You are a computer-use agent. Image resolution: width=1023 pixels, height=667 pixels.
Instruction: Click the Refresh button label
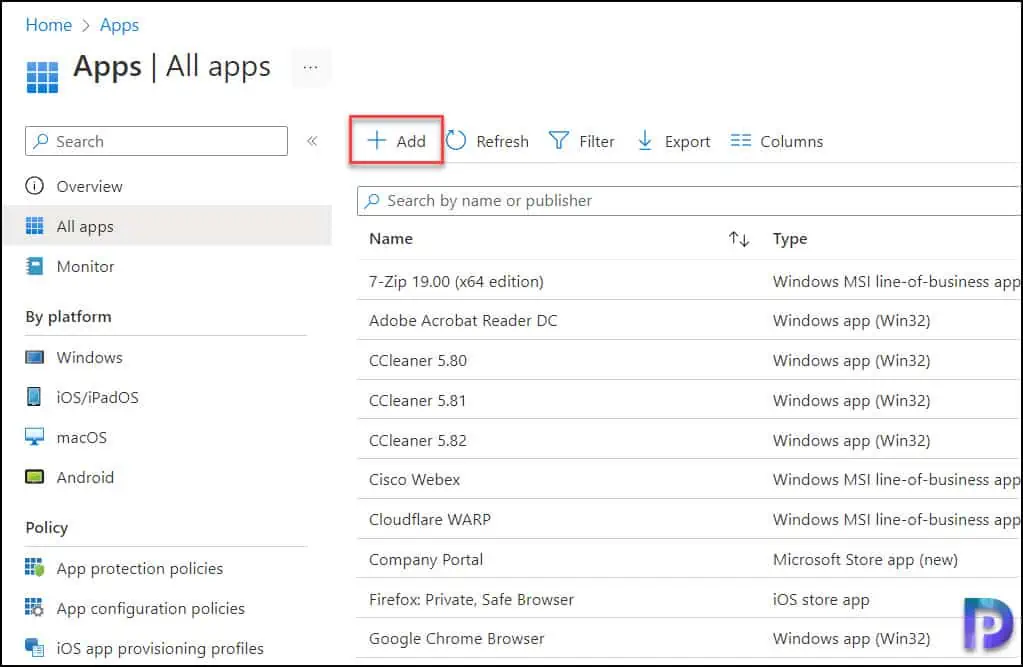[502, 141]
